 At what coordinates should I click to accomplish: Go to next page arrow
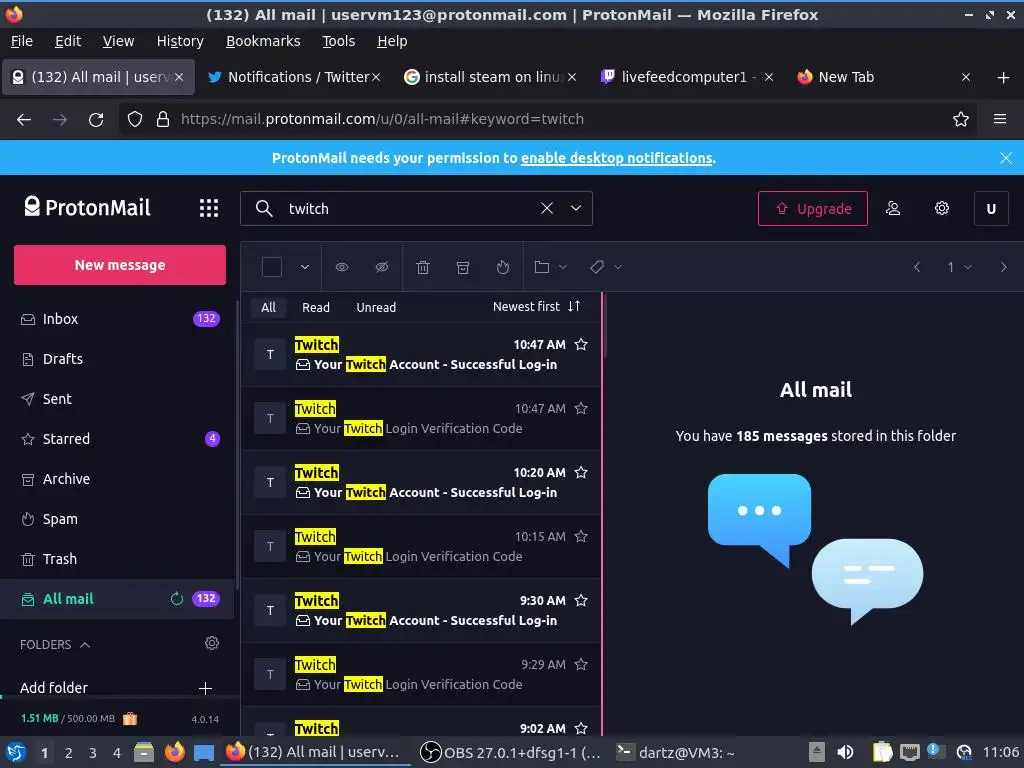pyautogui.click(x=1003, y=267)
